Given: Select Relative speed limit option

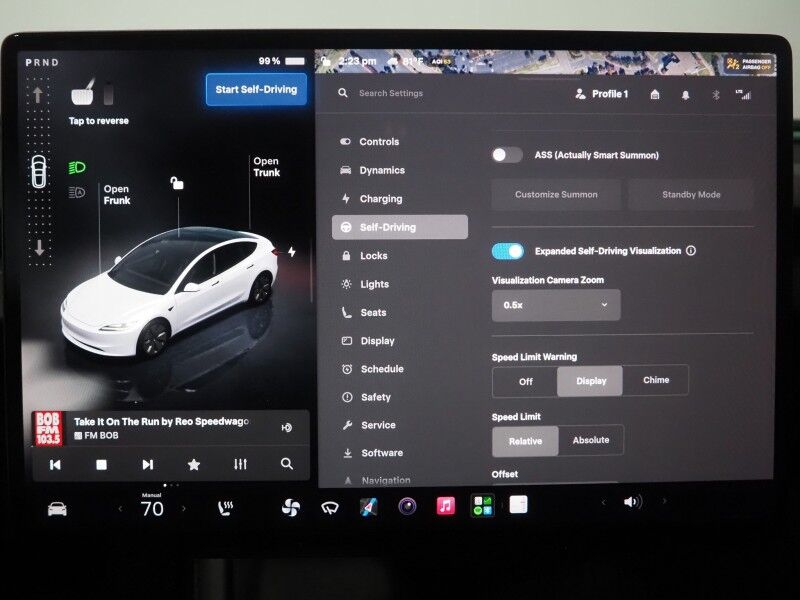Looking at the screenshot, I should coord(526,441).
